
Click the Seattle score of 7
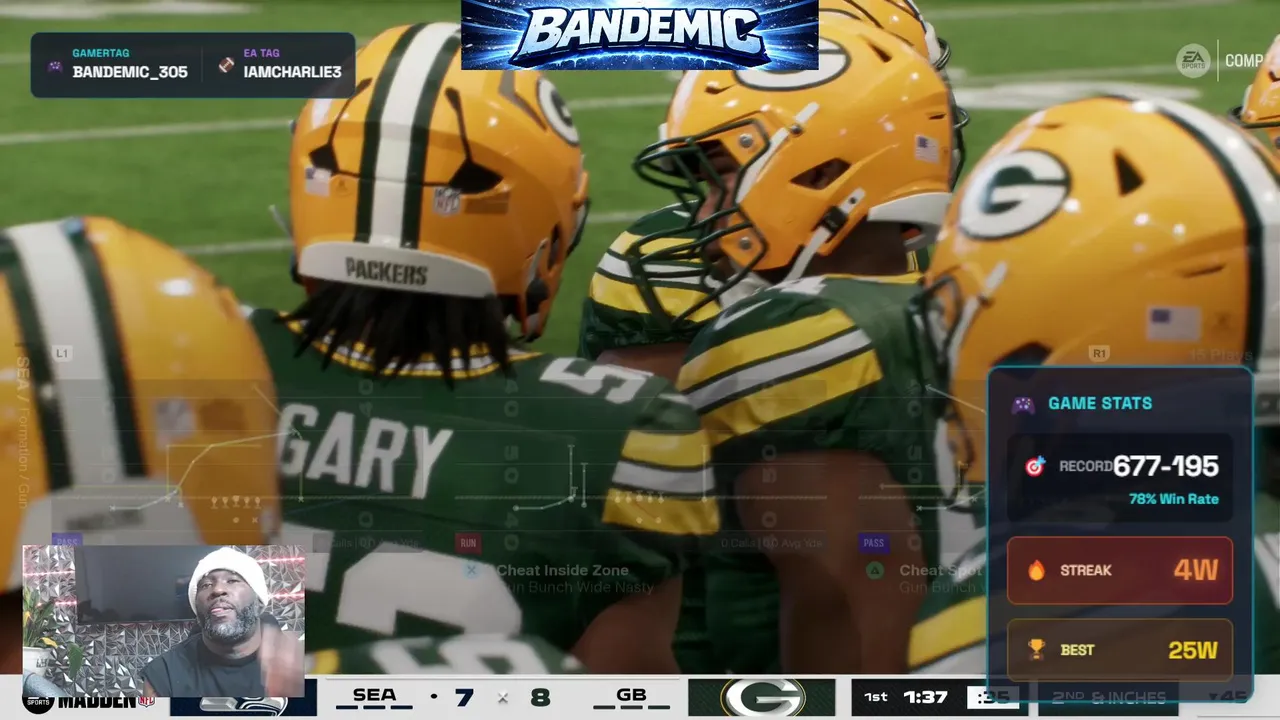click(465, 696)
